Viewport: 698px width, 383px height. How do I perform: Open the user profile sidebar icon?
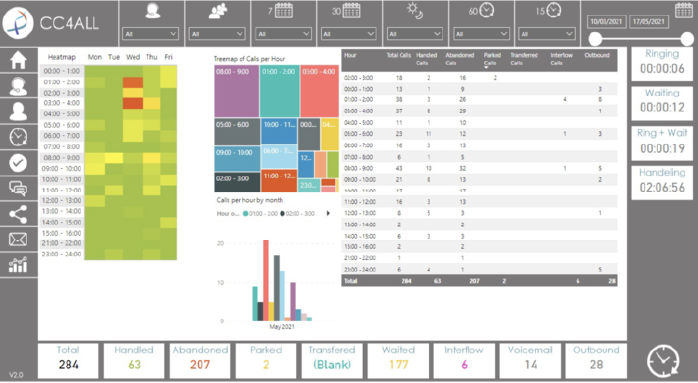pos(18,111)
